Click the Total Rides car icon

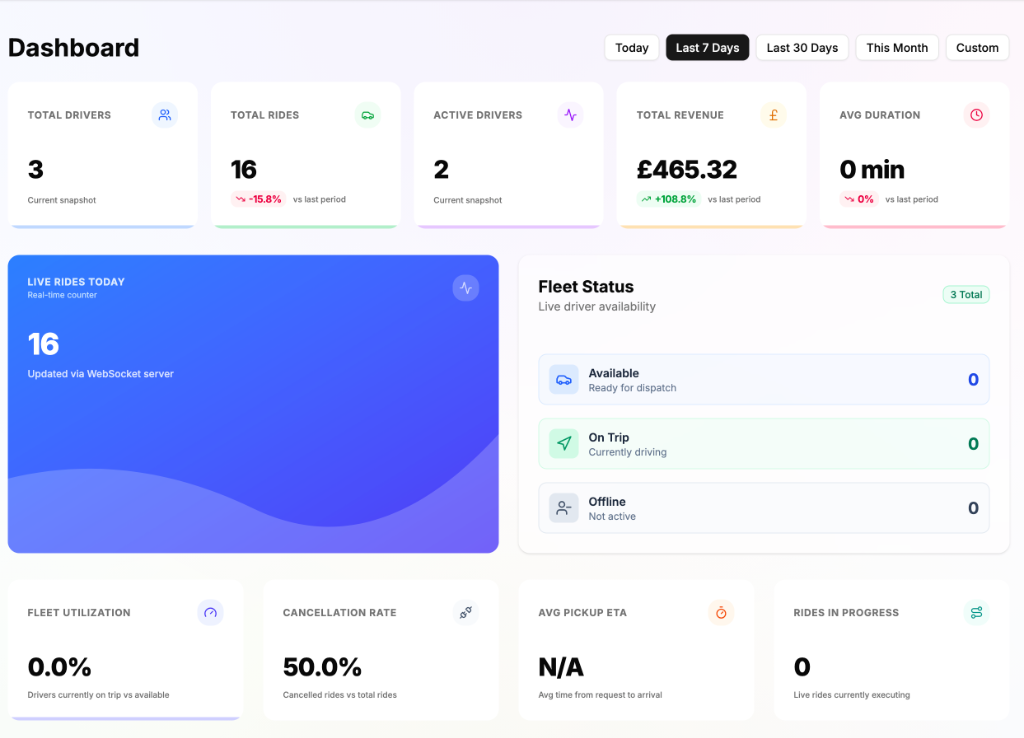click(368, 115)
